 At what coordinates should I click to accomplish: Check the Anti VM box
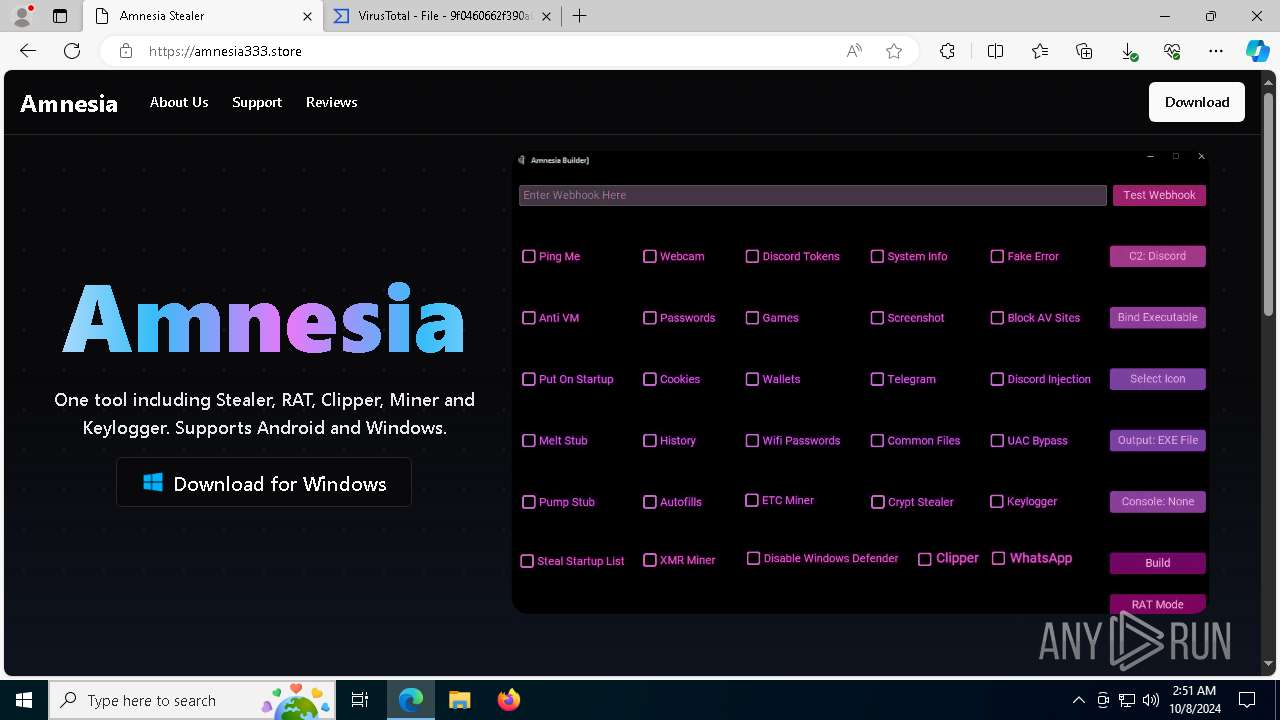click(529, 318)
